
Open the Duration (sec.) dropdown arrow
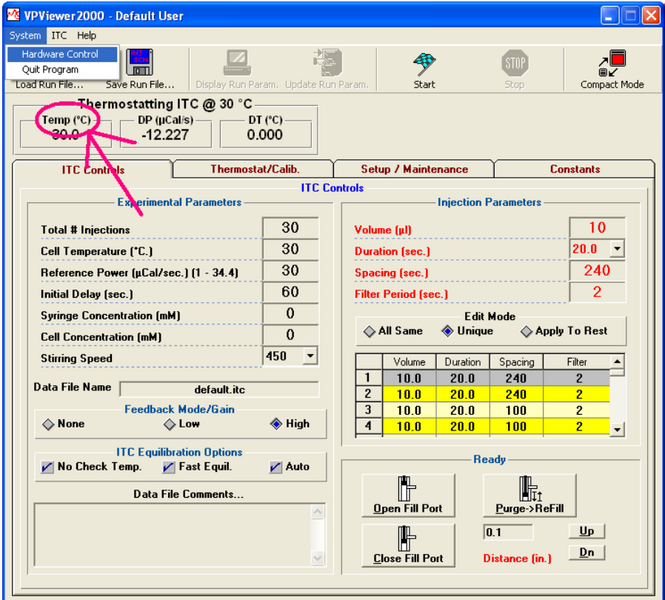tap(617, 248)
